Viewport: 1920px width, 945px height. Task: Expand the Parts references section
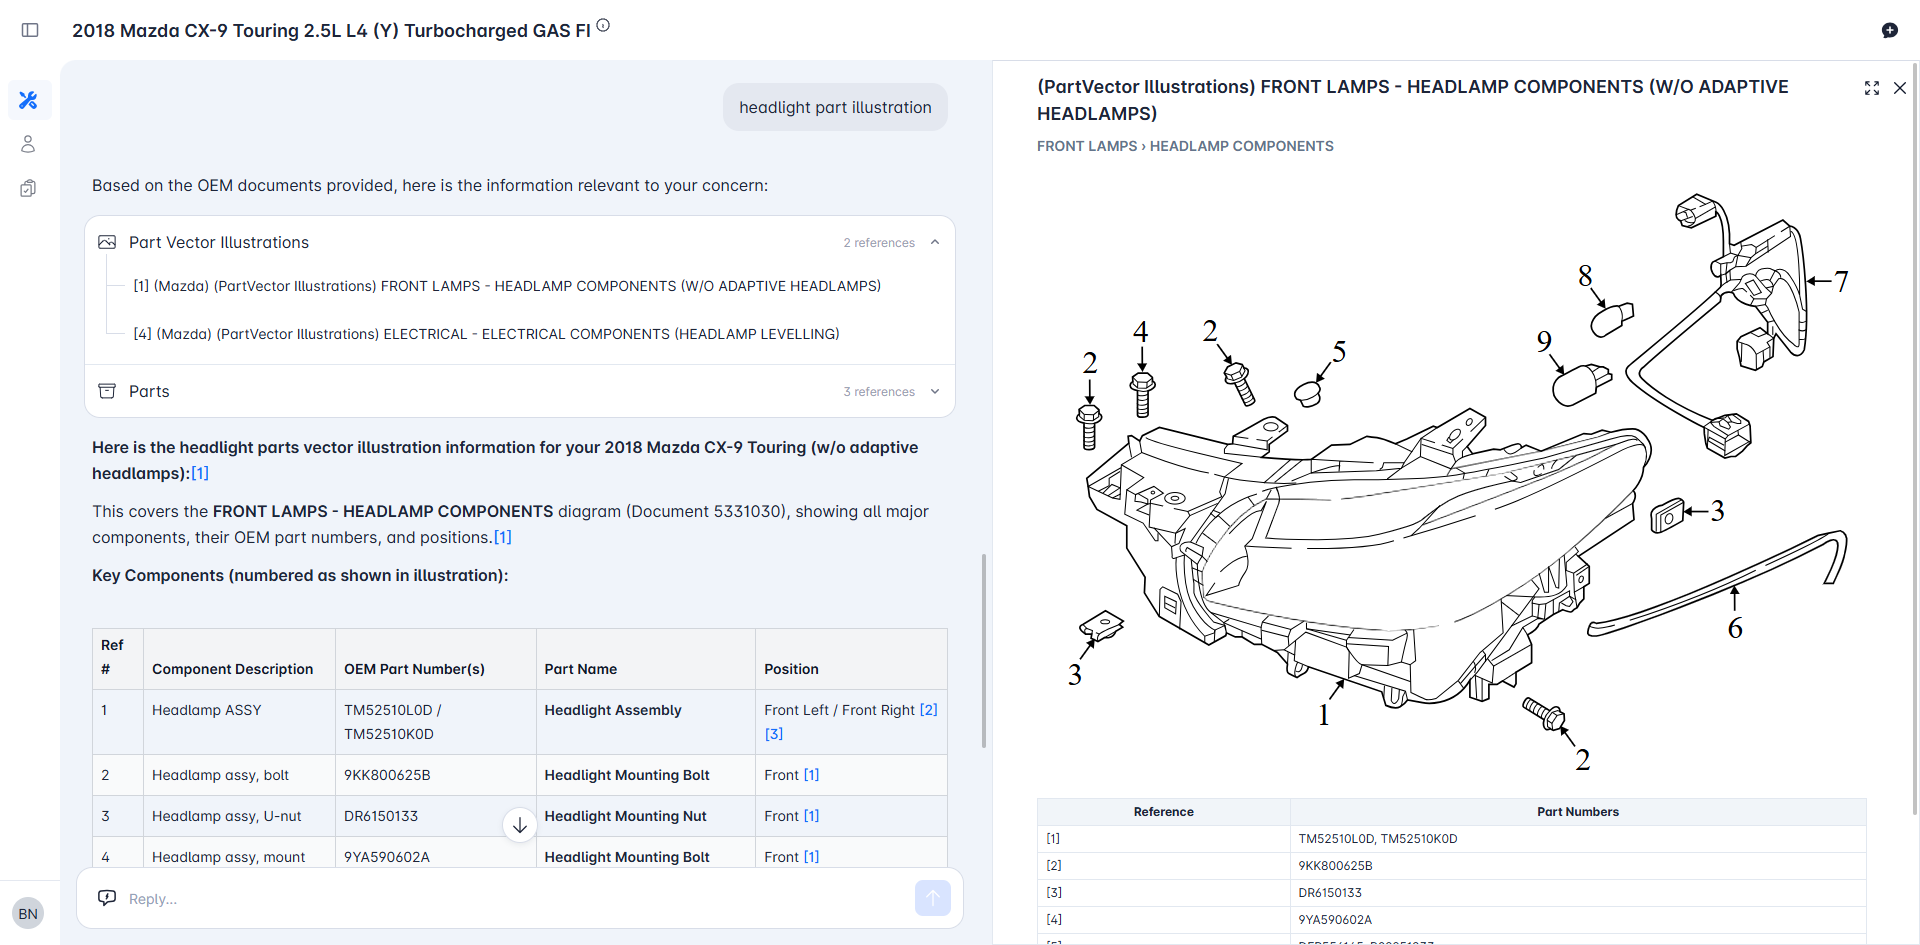(x=934, y=391)
